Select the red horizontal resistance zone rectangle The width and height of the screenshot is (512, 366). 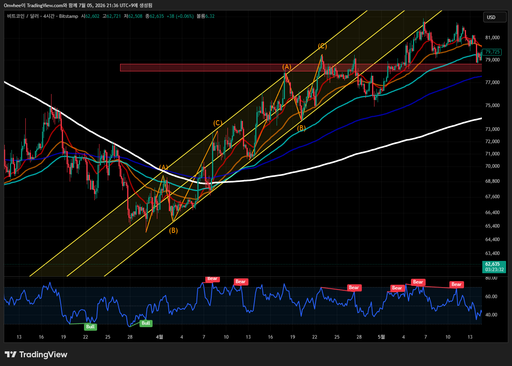301,68
